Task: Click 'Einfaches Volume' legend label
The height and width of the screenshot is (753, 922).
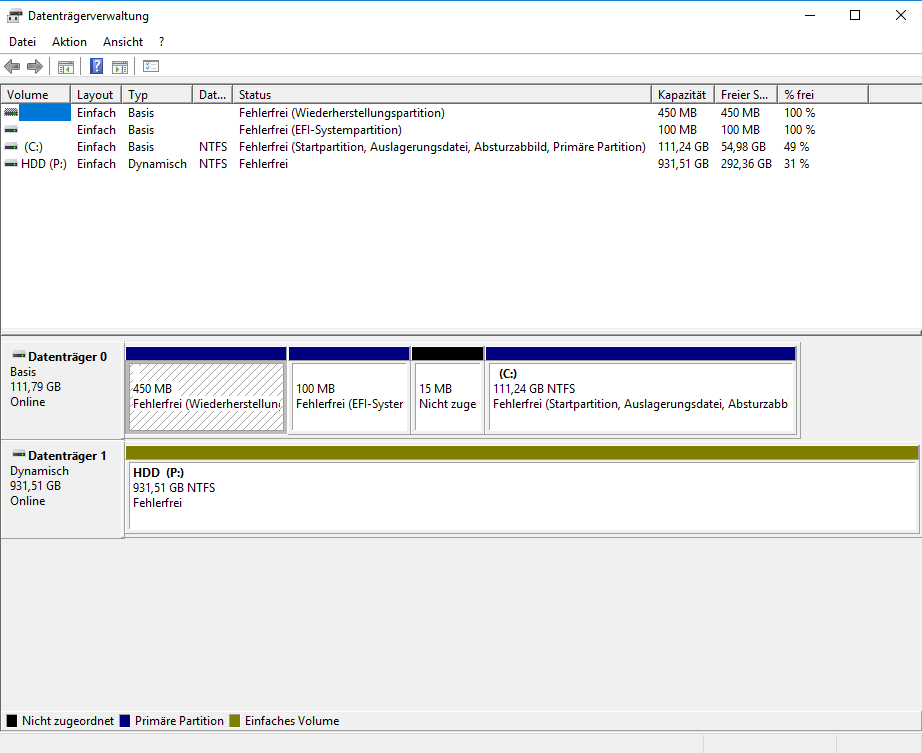Action: [x=292, y=721]
